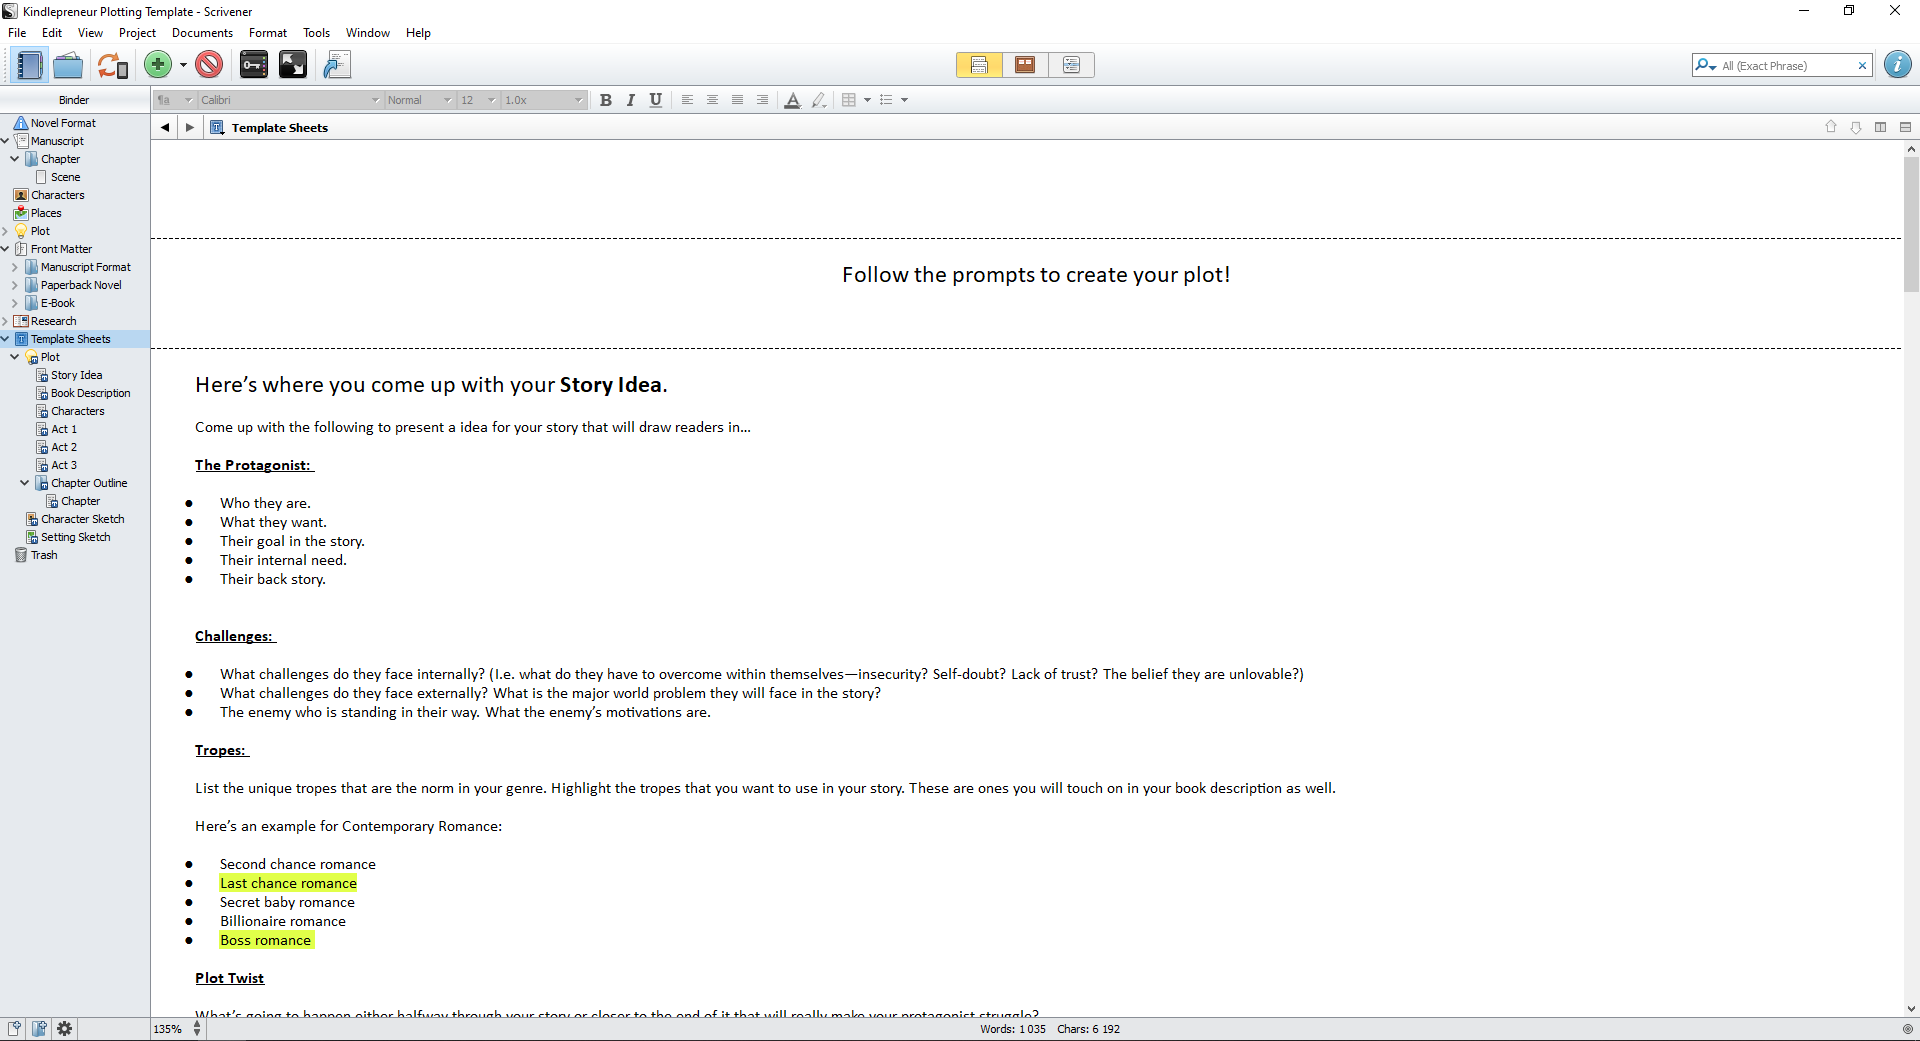Toggle underline formatting
The height and width of the screenshot is (1041, 1920).
(655, 100)
